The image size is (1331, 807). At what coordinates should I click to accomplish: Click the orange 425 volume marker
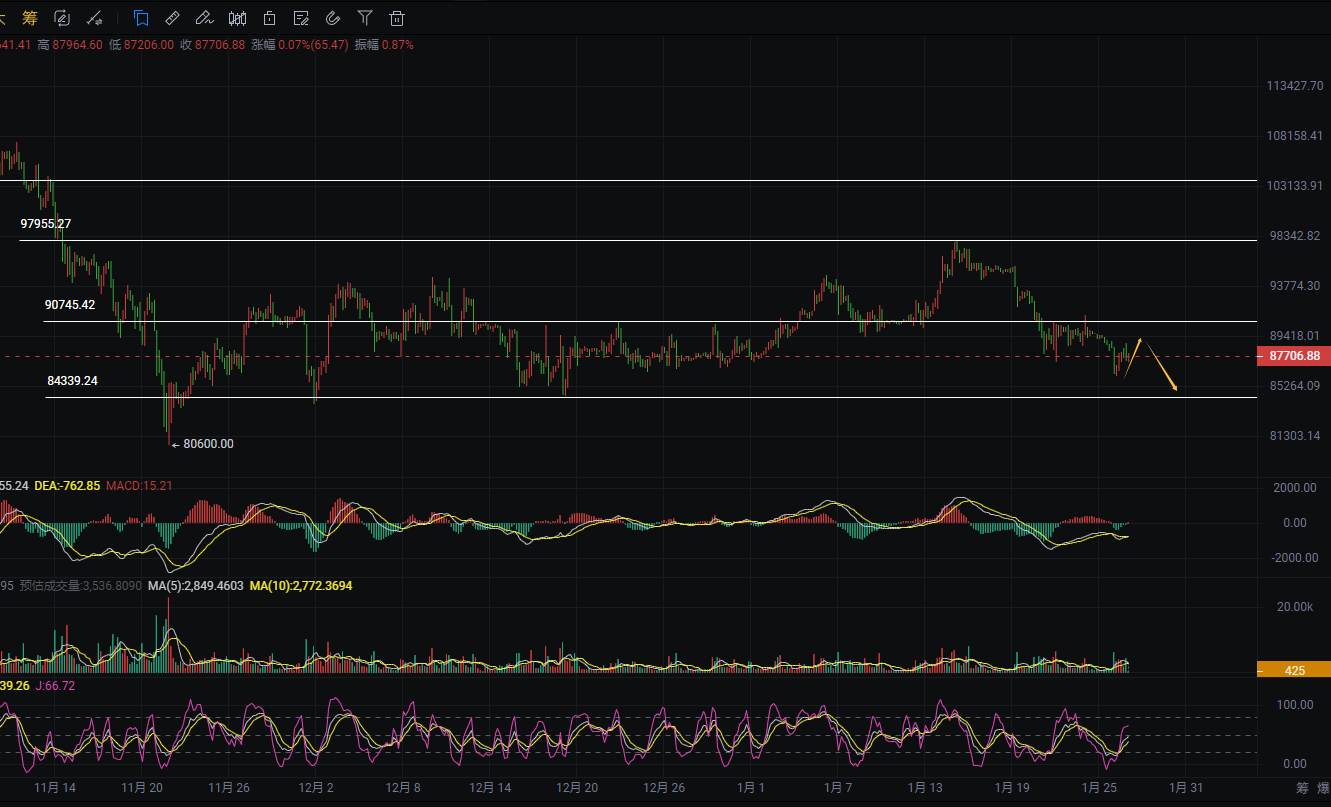point(1294,670)
